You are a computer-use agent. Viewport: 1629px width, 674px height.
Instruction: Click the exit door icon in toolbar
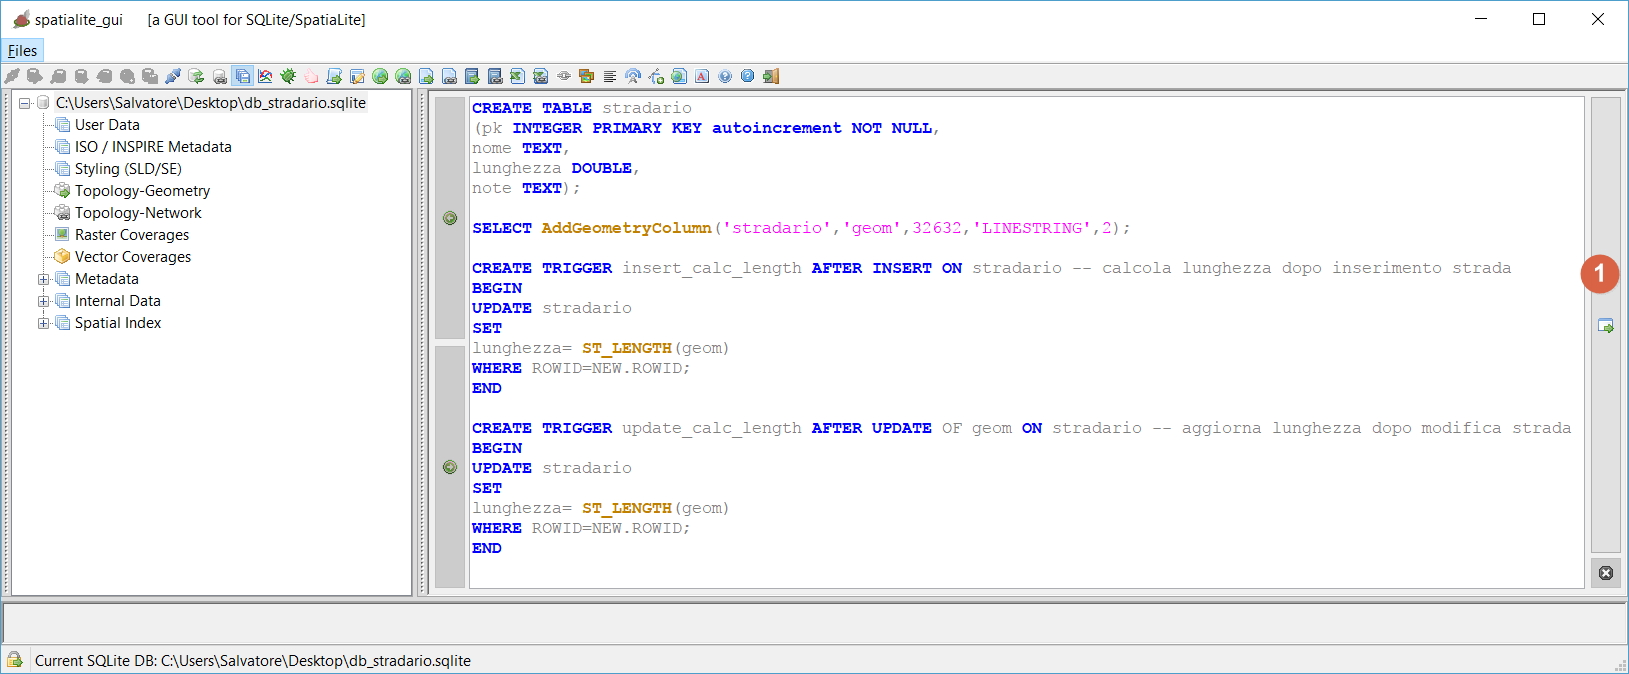click(x=771, y=76)
